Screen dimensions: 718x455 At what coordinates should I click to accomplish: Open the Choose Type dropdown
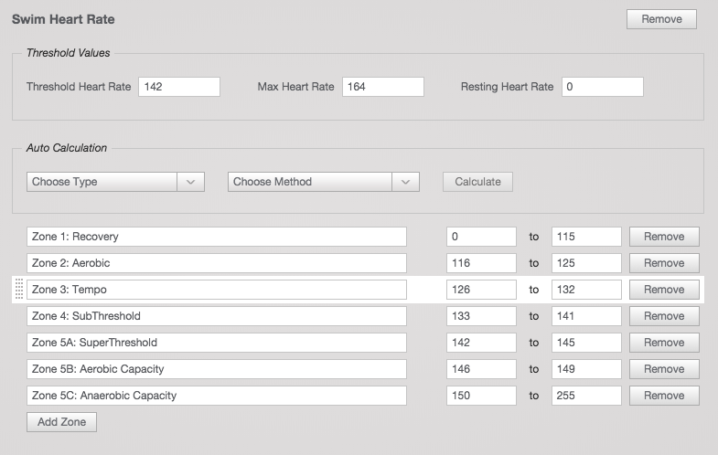pyautogui.click(x=114, y=182)
